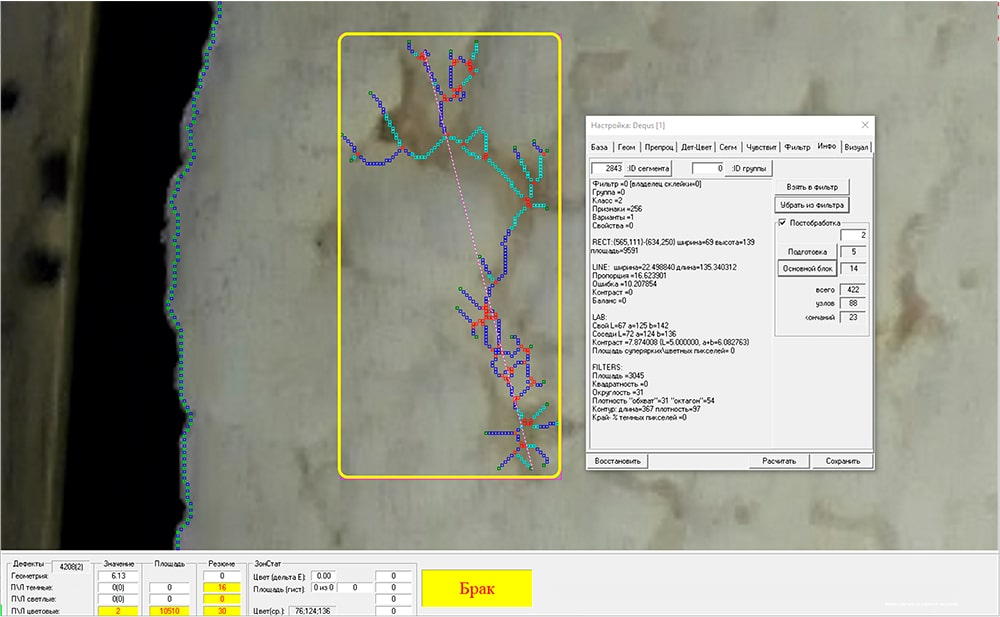
Task: Show the Визуал tab
Action: click(856, 147)
